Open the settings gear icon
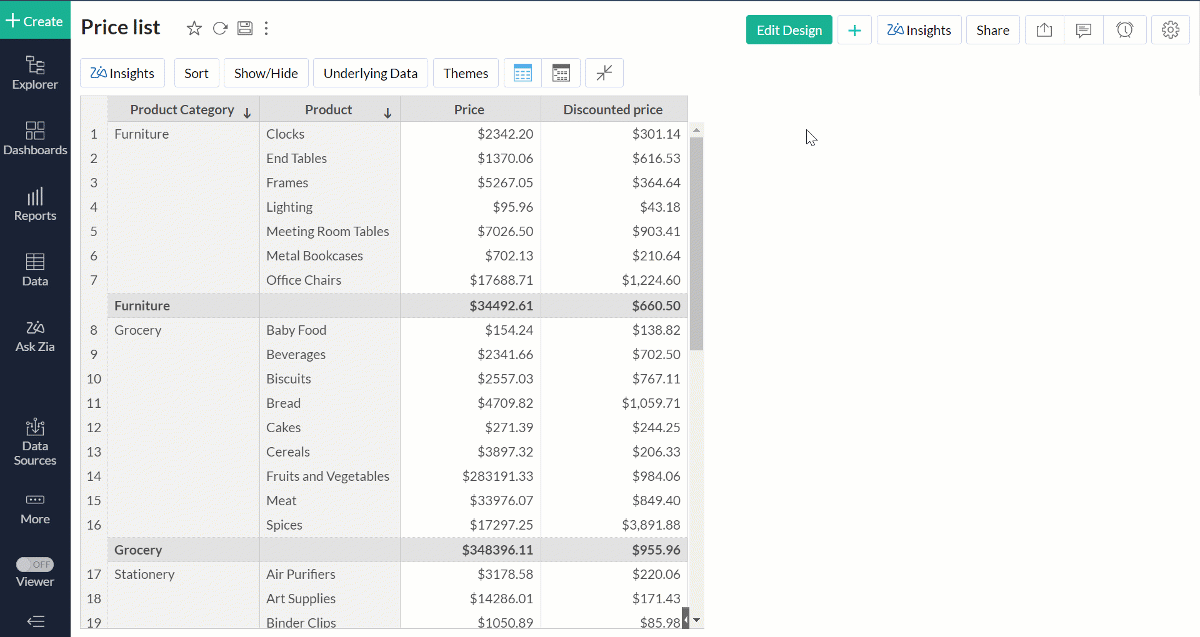The height and width of the screenshot is (637, 1200). tap(1170, 30)
